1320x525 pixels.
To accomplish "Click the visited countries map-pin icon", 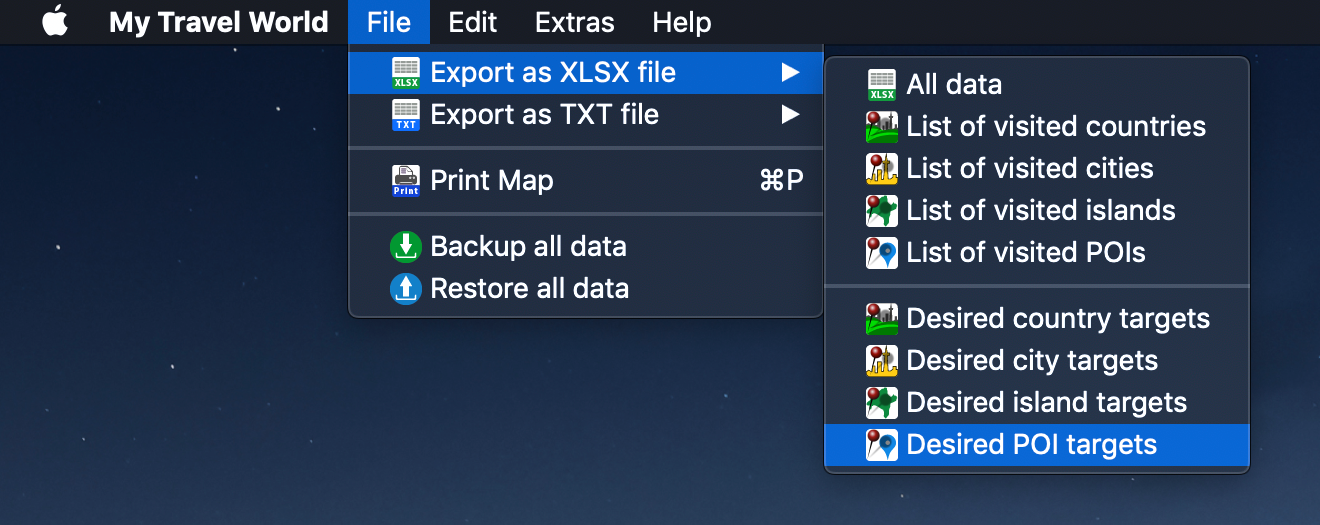I will coord(882,127).
